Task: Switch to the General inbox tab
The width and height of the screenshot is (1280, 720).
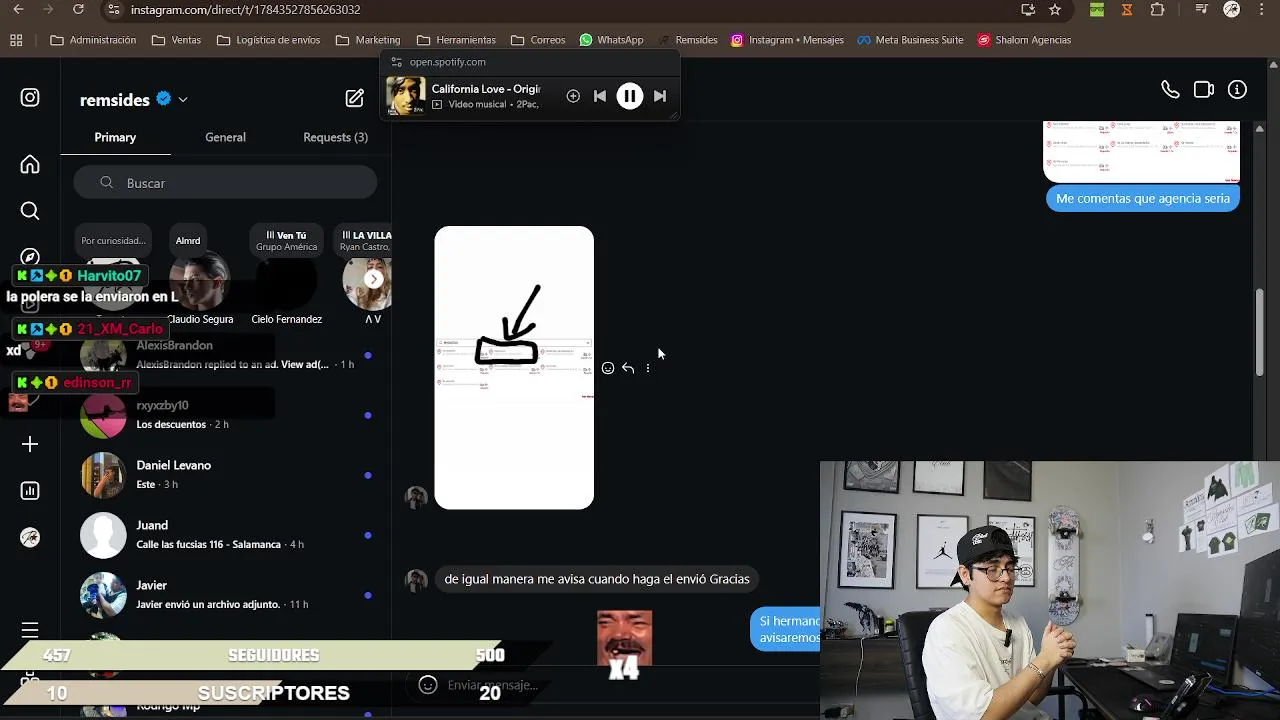Action: [x=225, y=137]
